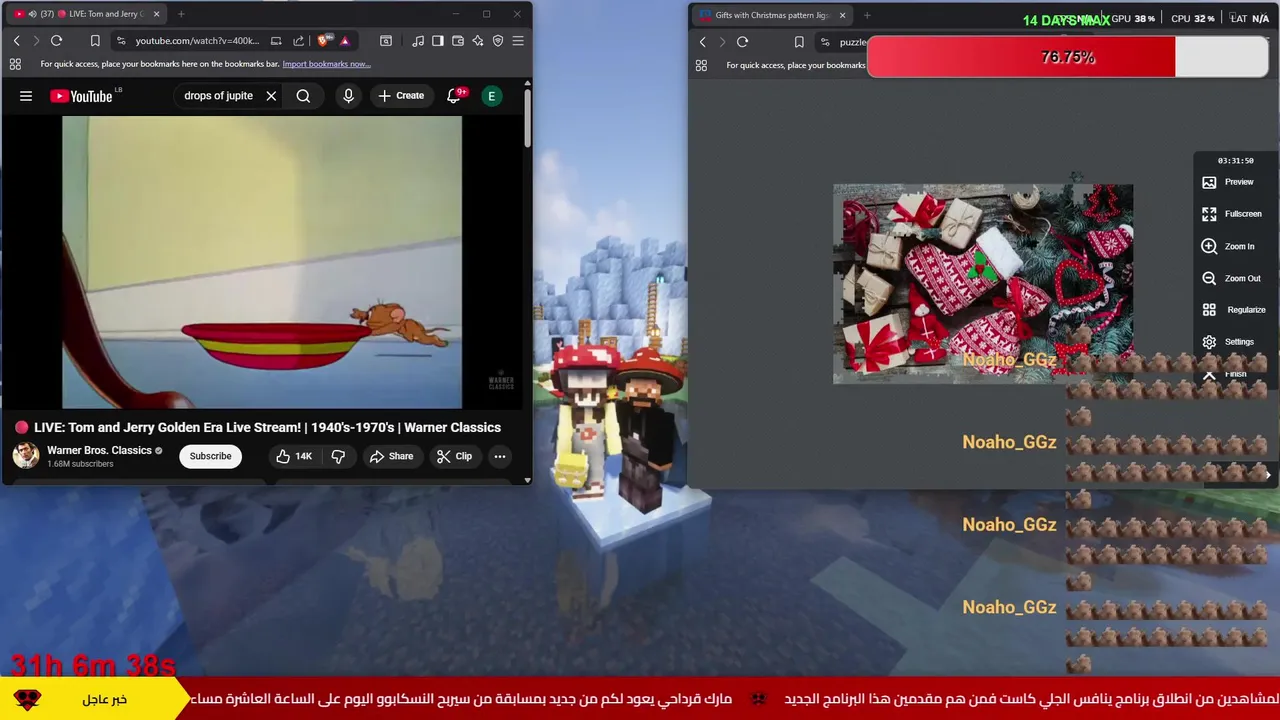Switch puzzle to Fullscreen
This screenshot has width=1280, height=720.
pos(1232,214)
